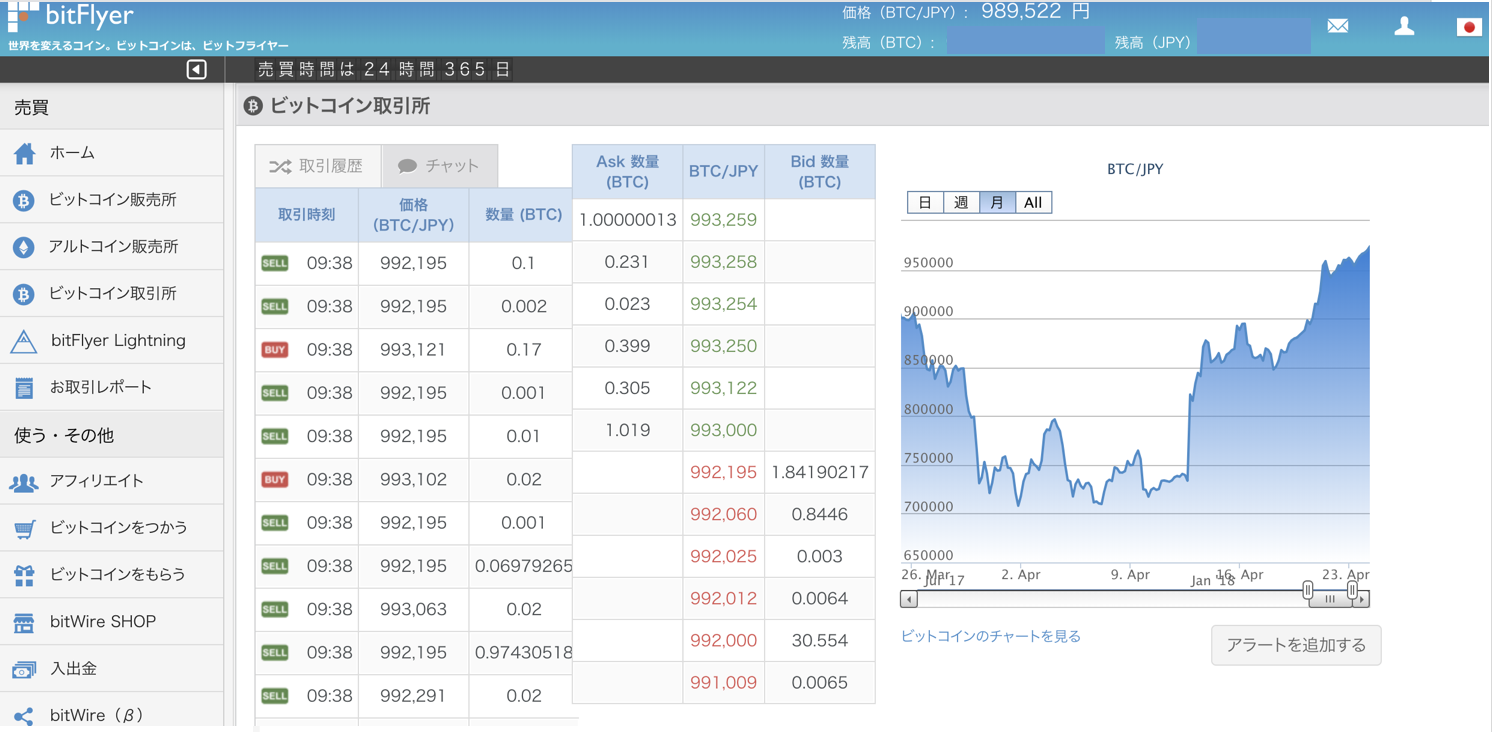Screen dimensions: 1492x732
Task: Click the bitcoin icon beside sidebar ビットコイン取引所
Action: [24, 294]
